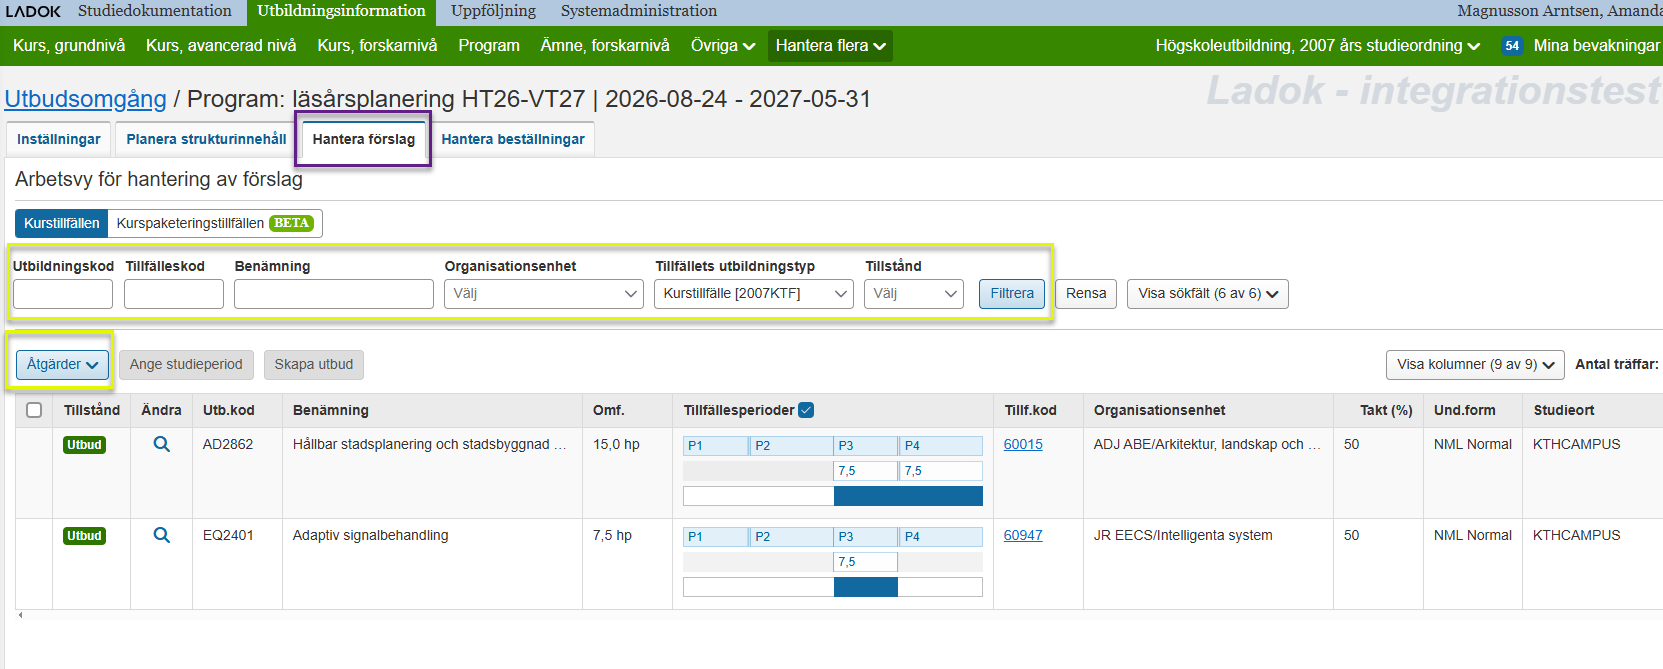Click the magnifier icon for EQ2401
The height and width of the screenshot is (669, 1663).
pos(161,535)
